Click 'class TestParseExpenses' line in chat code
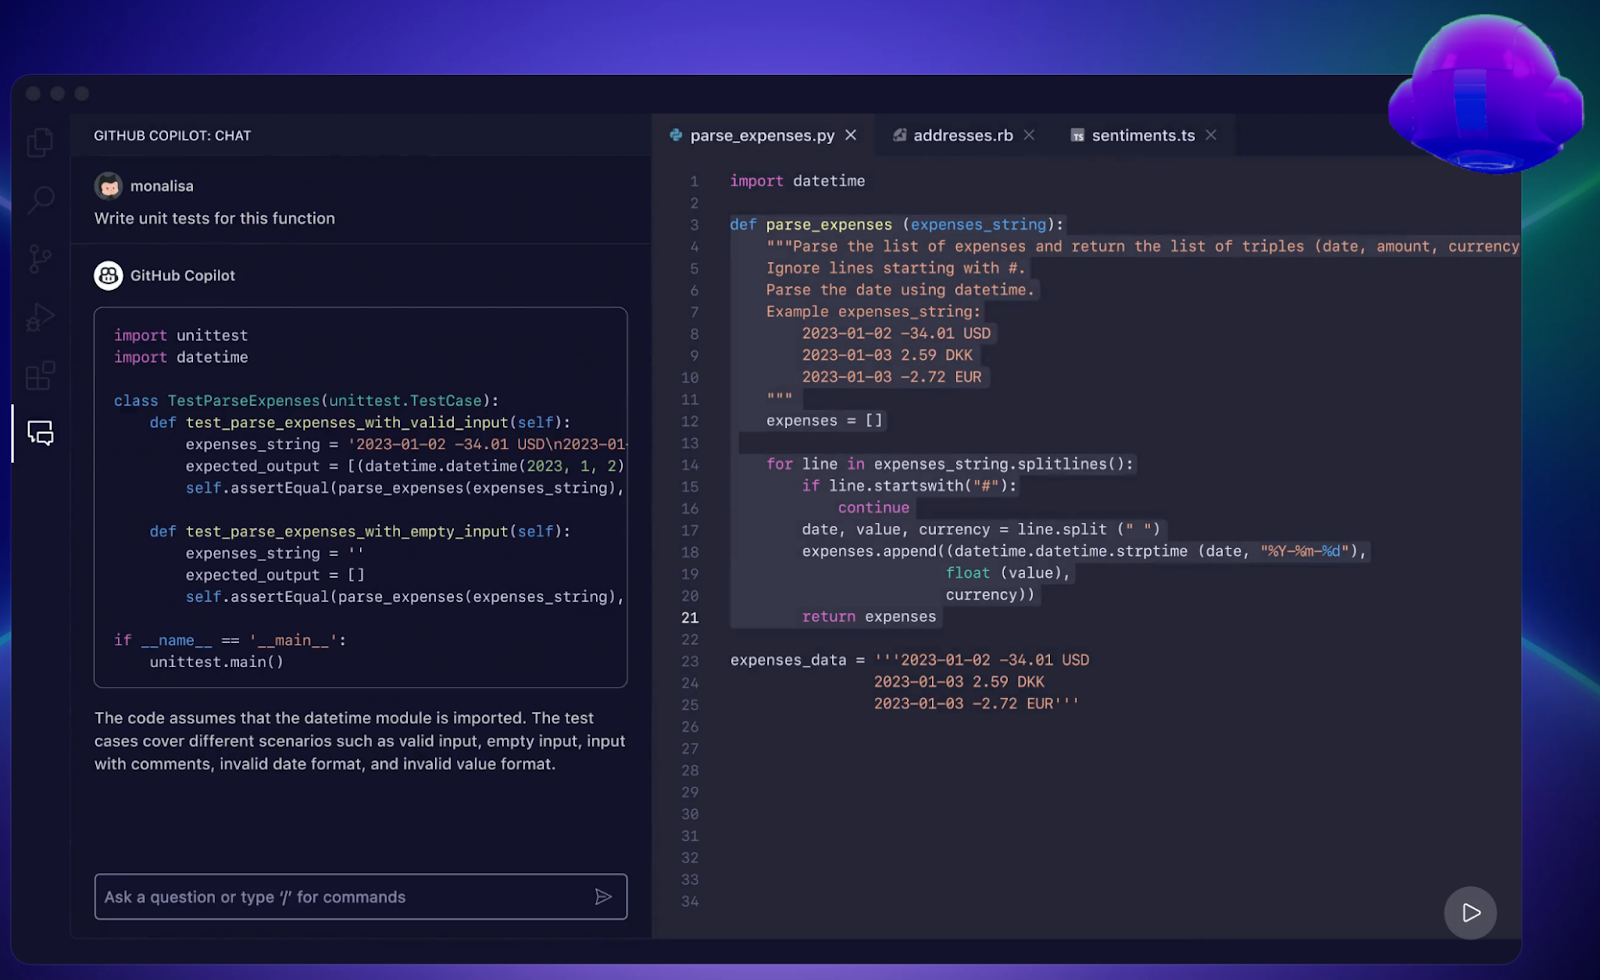 tap(306, 400)
